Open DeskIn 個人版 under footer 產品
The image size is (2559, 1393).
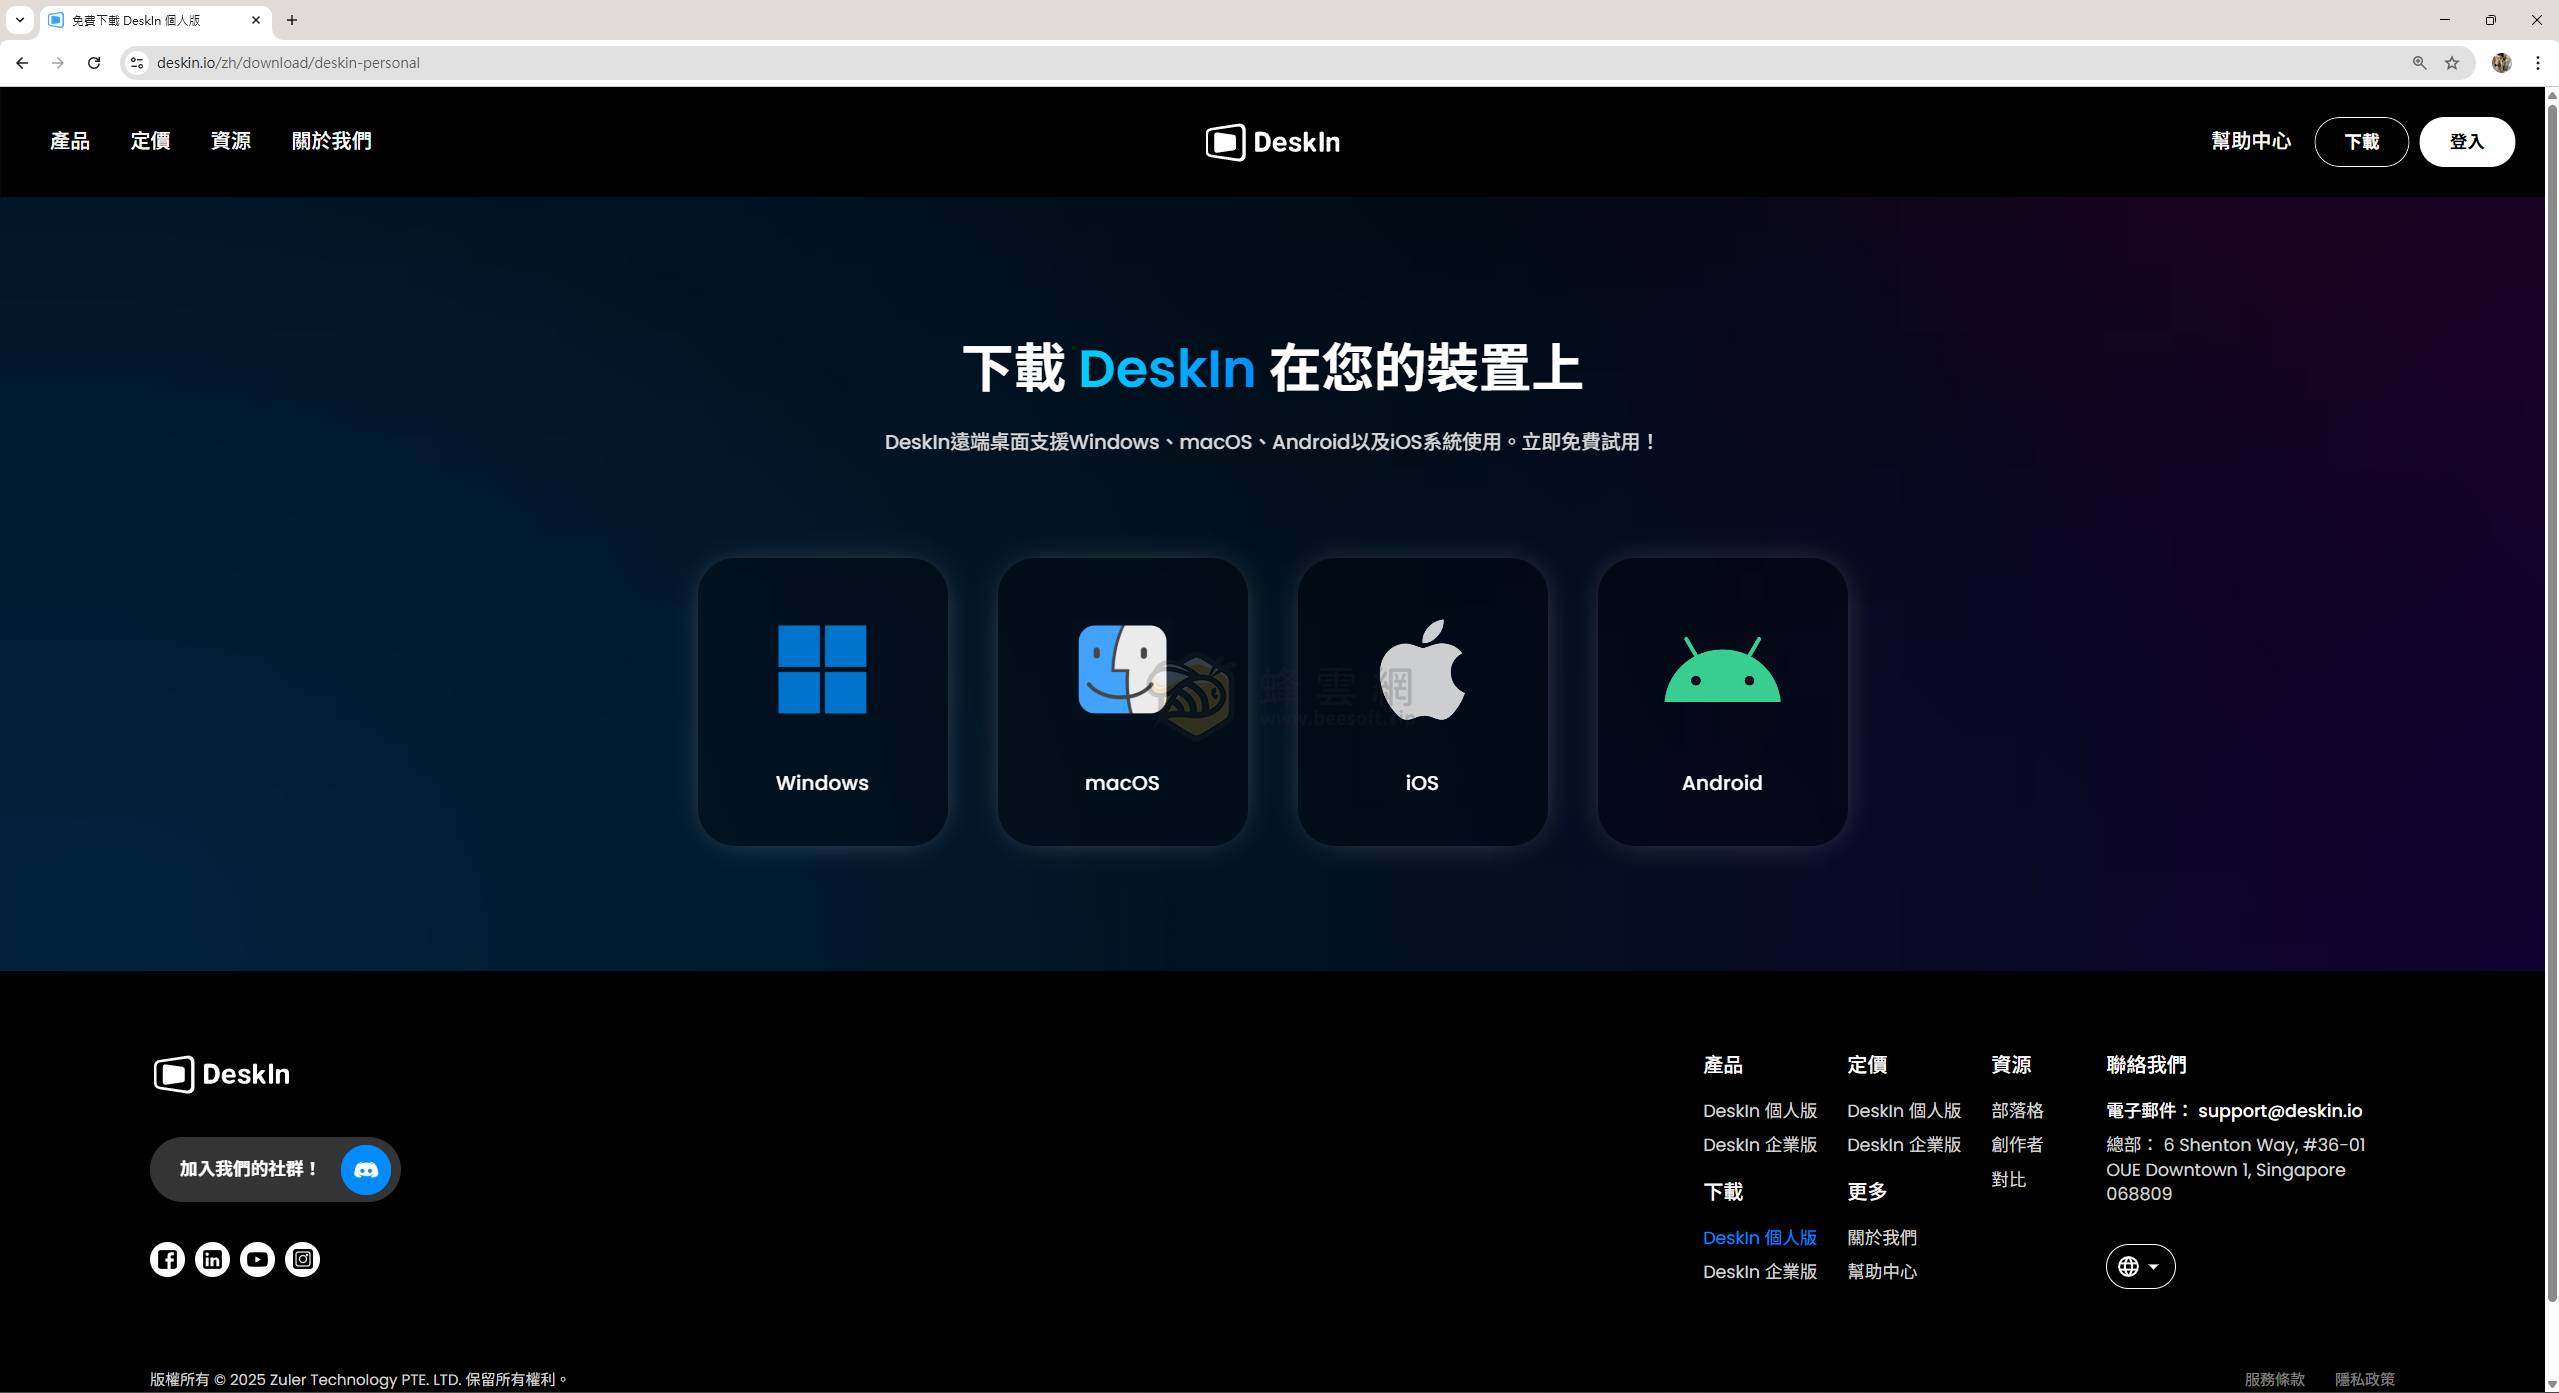click(x=1760, y=1111)
